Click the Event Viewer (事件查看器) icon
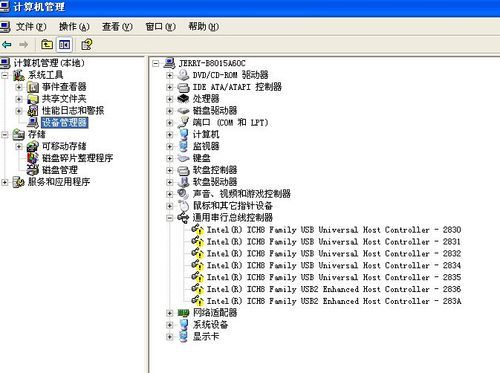500x373 pixels. tap(33, 87)
